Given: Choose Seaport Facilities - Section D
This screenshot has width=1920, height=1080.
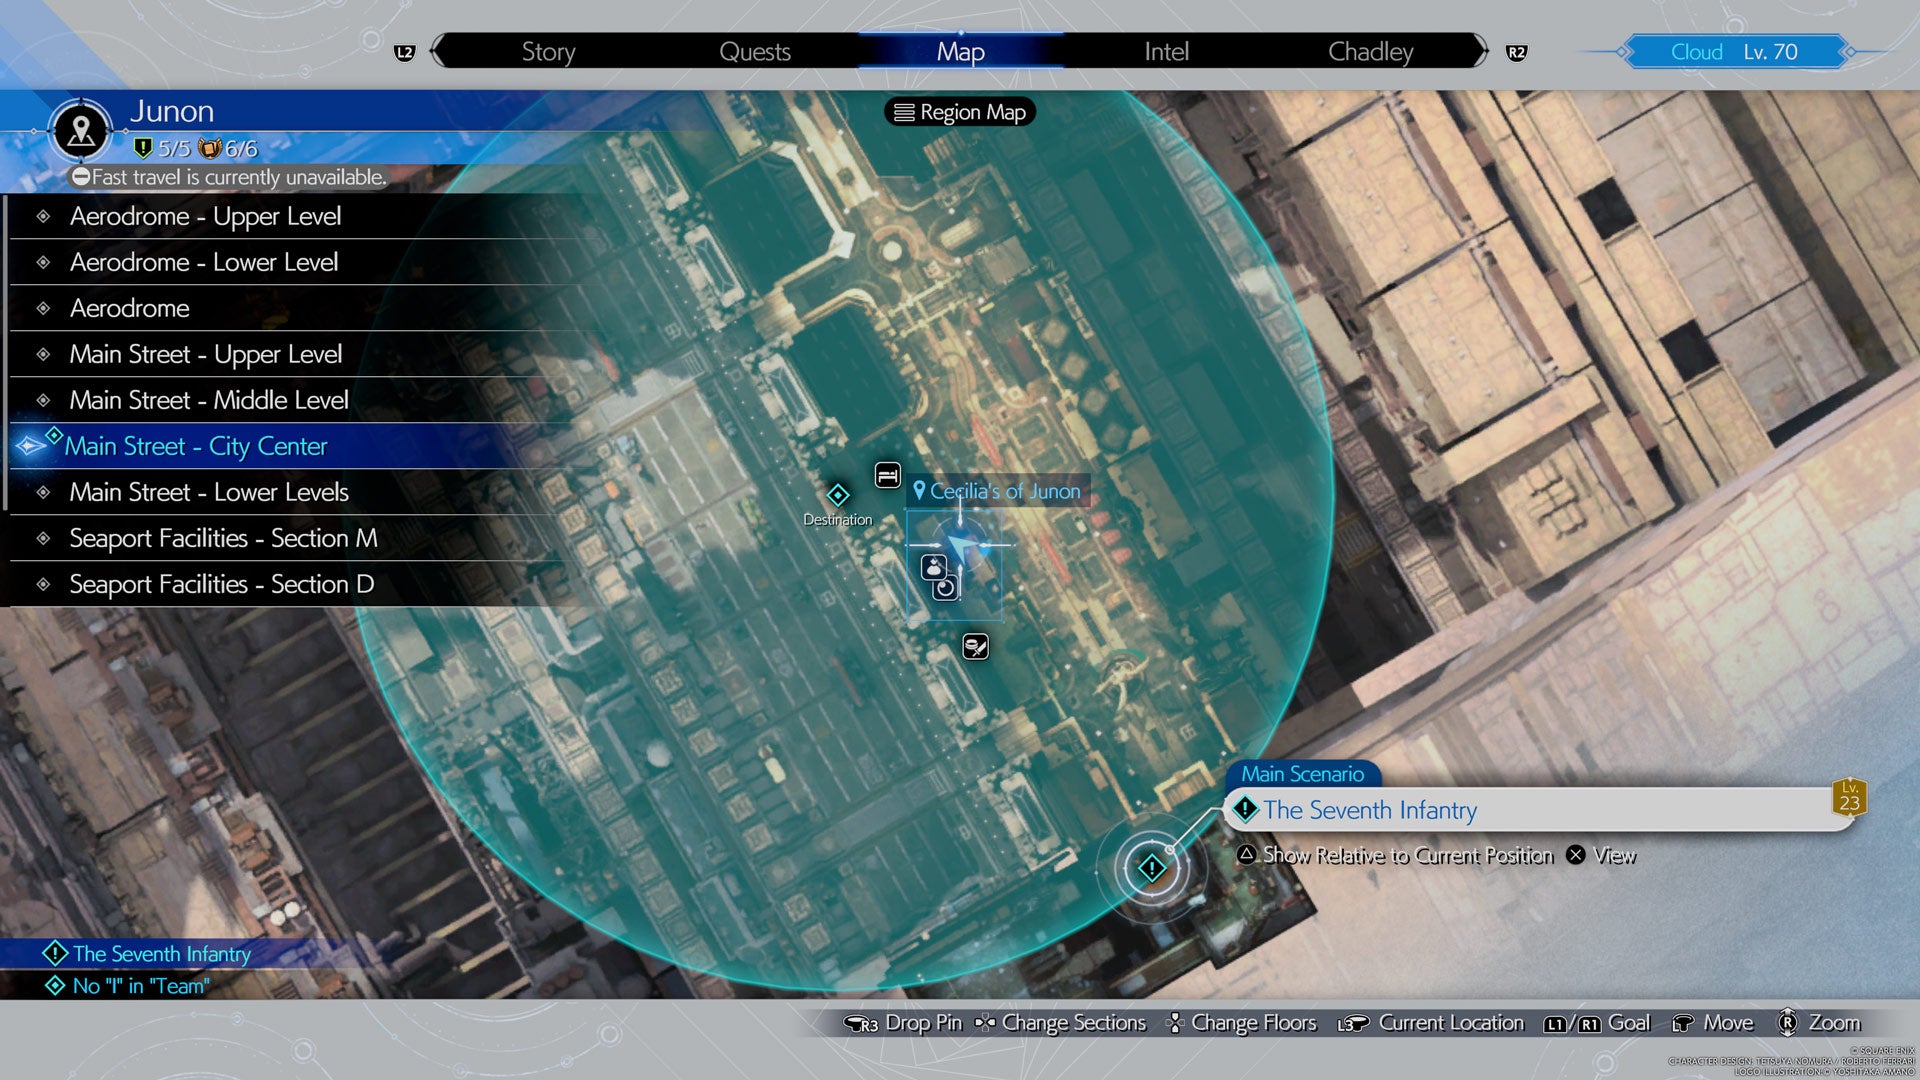Looking at the screenshot, I should coord(221,584).
